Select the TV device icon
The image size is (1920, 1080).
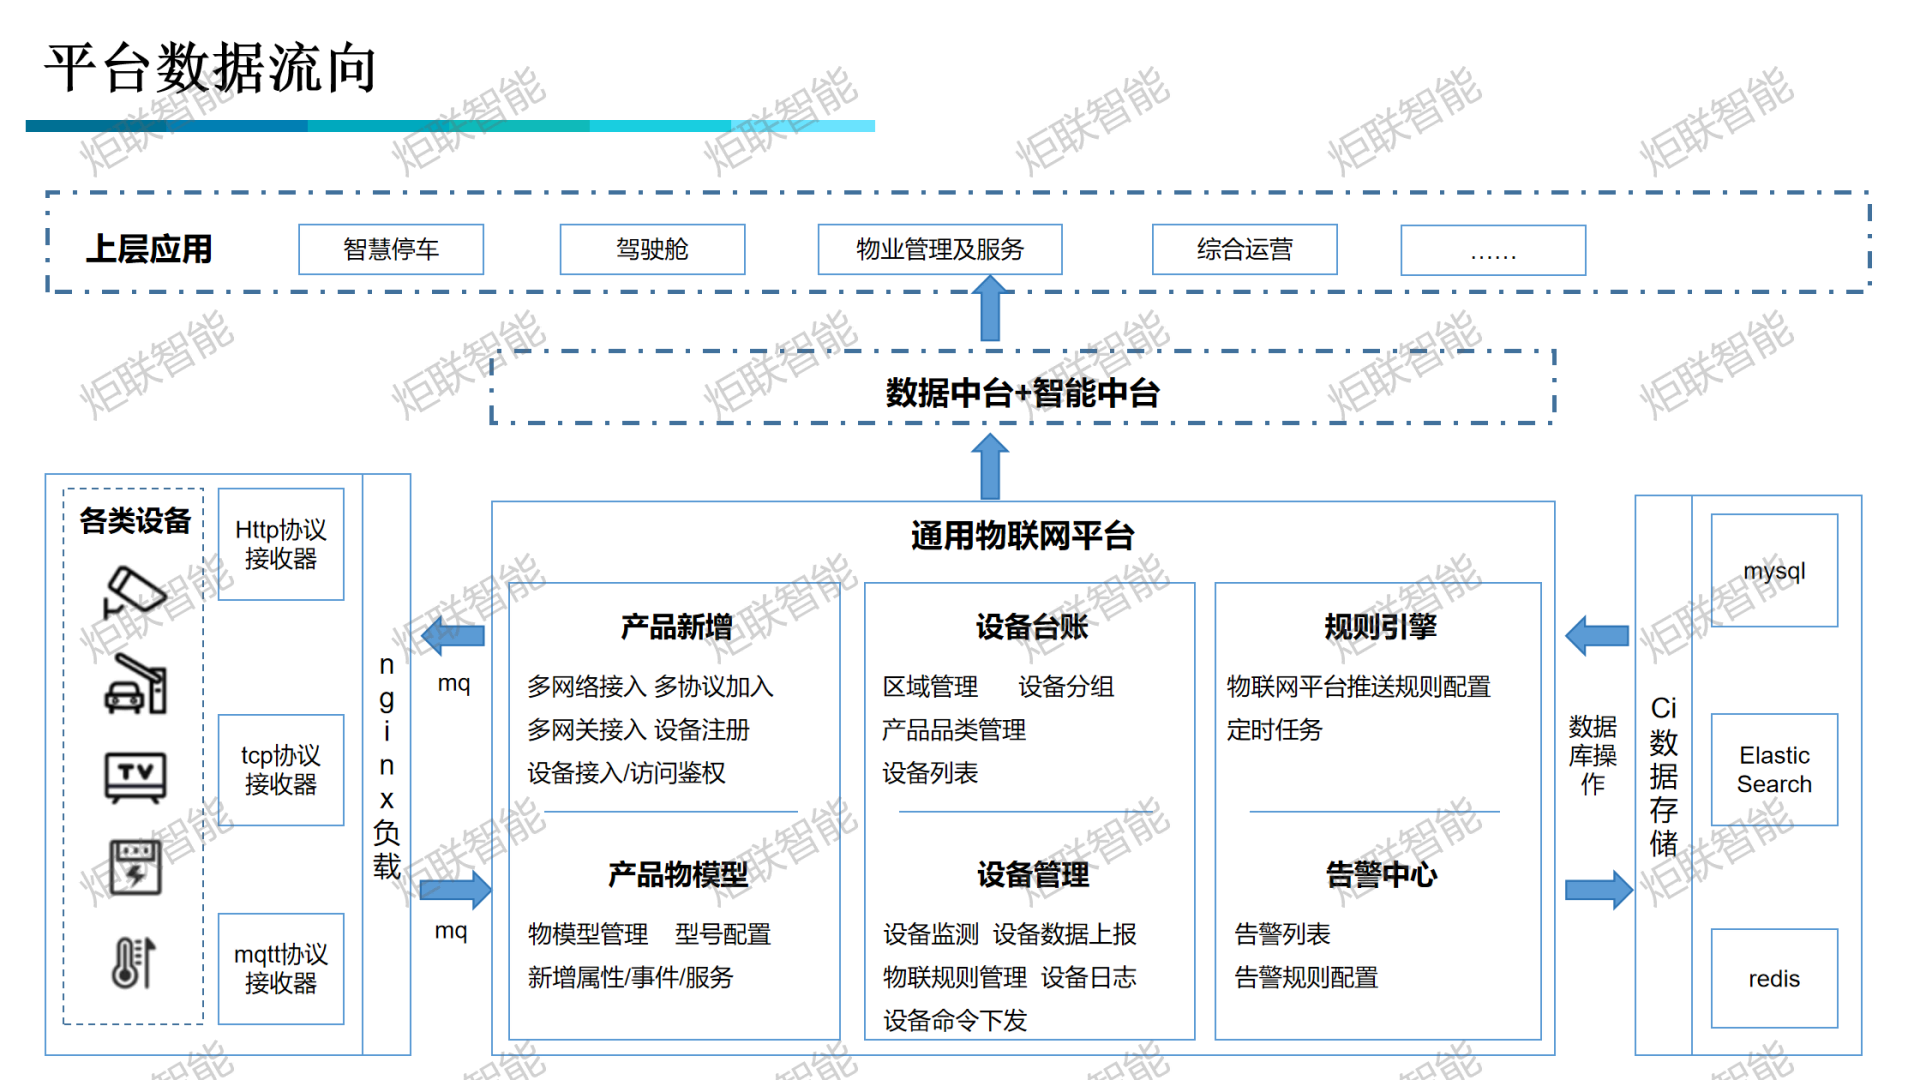click(x=135, y=777)
